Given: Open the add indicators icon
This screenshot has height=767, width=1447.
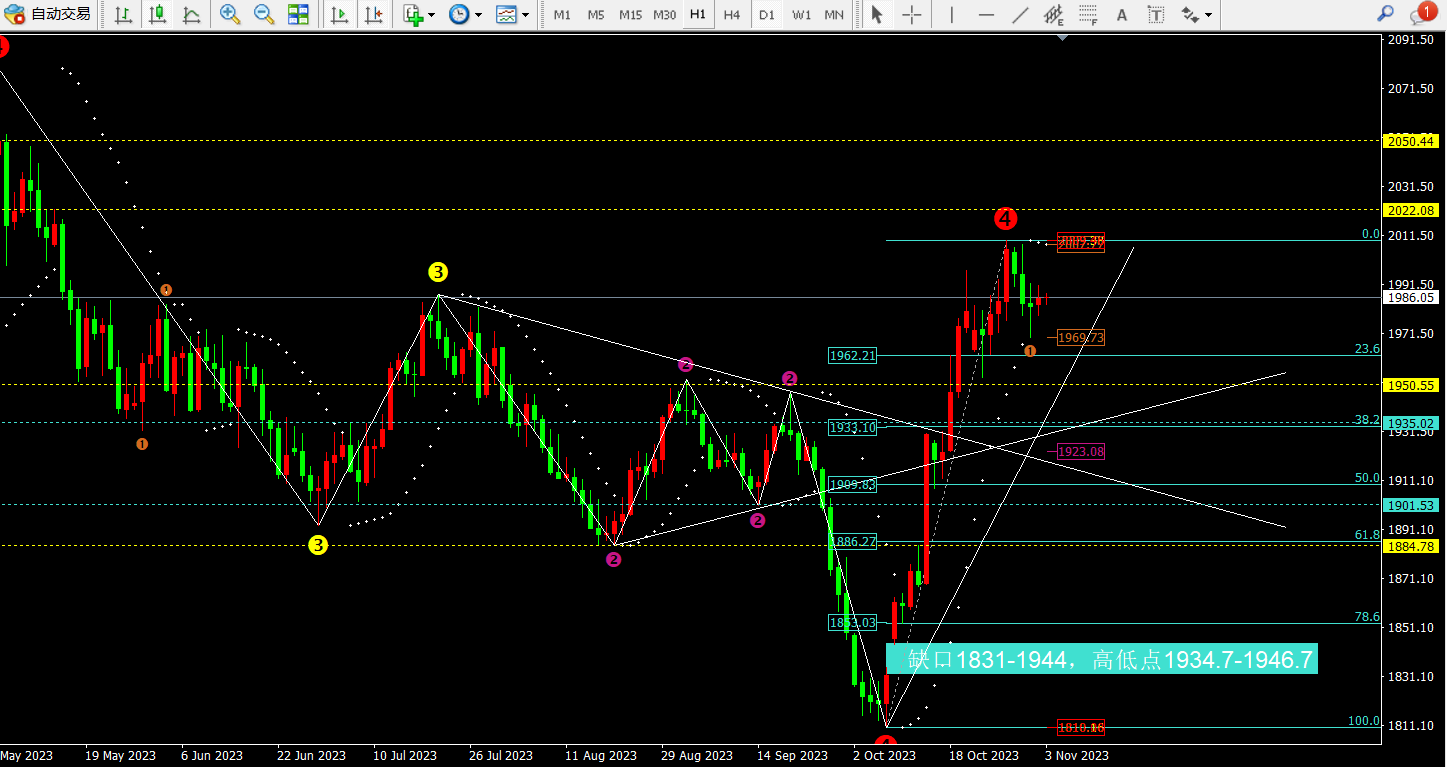Looking at the screenshot, I should tap(413, 14).
